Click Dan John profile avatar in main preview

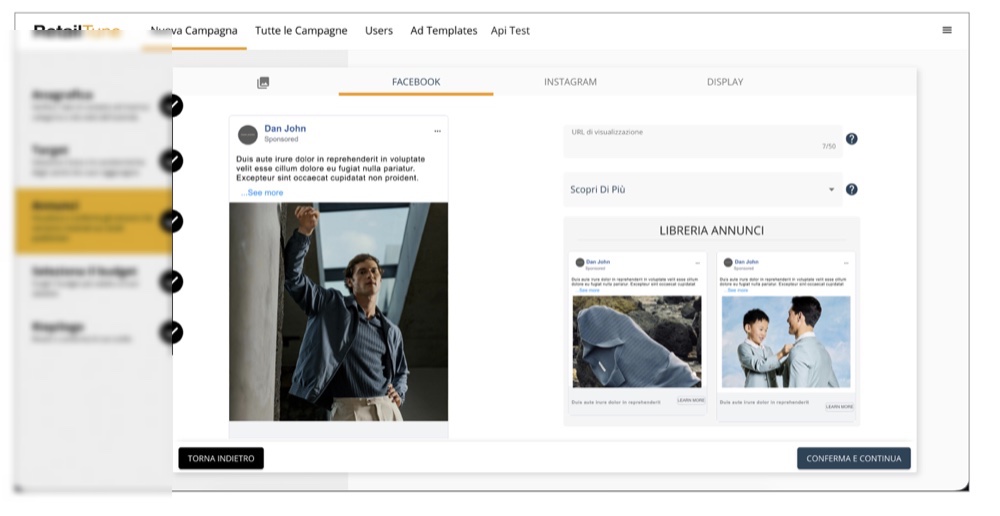coord(247,135)
